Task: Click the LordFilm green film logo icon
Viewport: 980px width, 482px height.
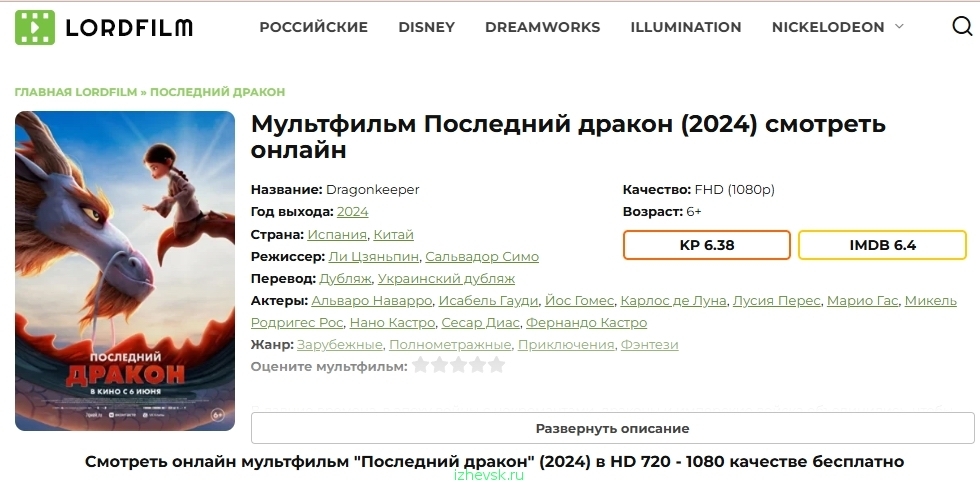Action: [x=35, y=27]
